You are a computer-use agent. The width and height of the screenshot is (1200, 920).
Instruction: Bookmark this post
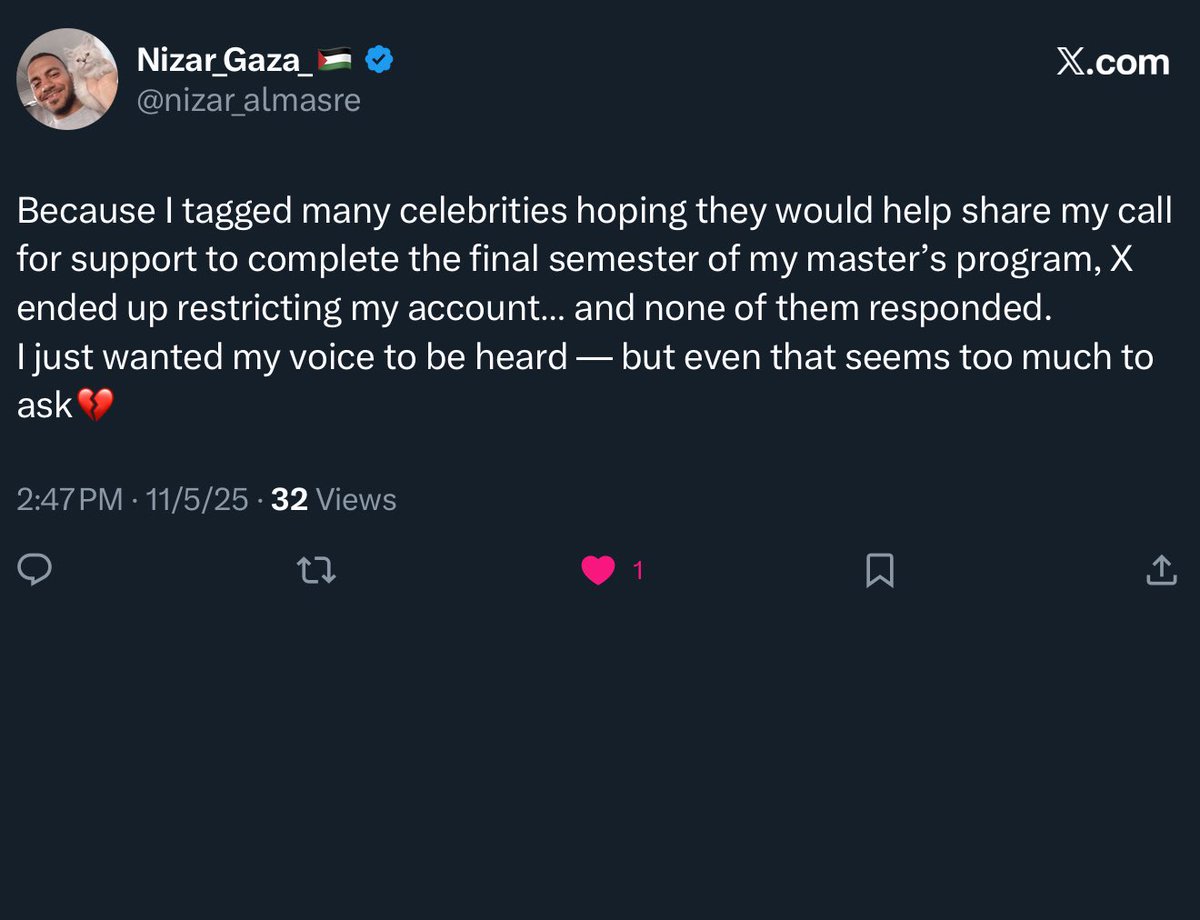point(879,571)
